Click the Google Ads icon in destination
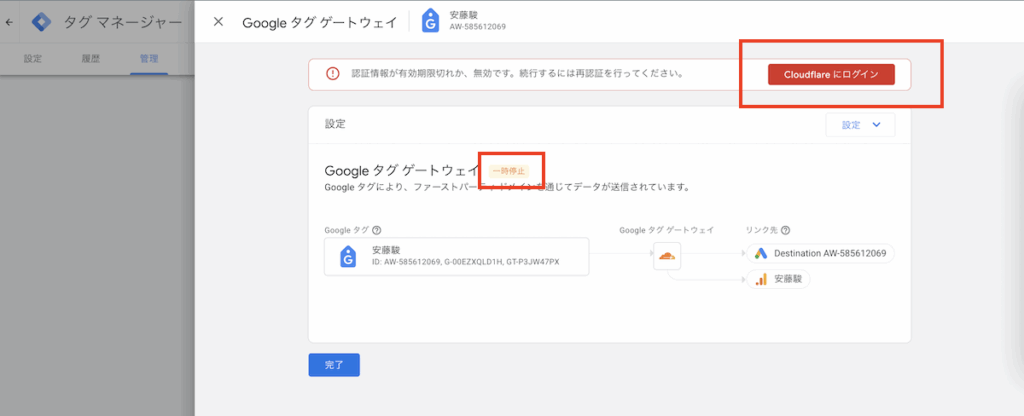Screen dimensions: 1024x416 pyautogui.click(x=761, y=253)
